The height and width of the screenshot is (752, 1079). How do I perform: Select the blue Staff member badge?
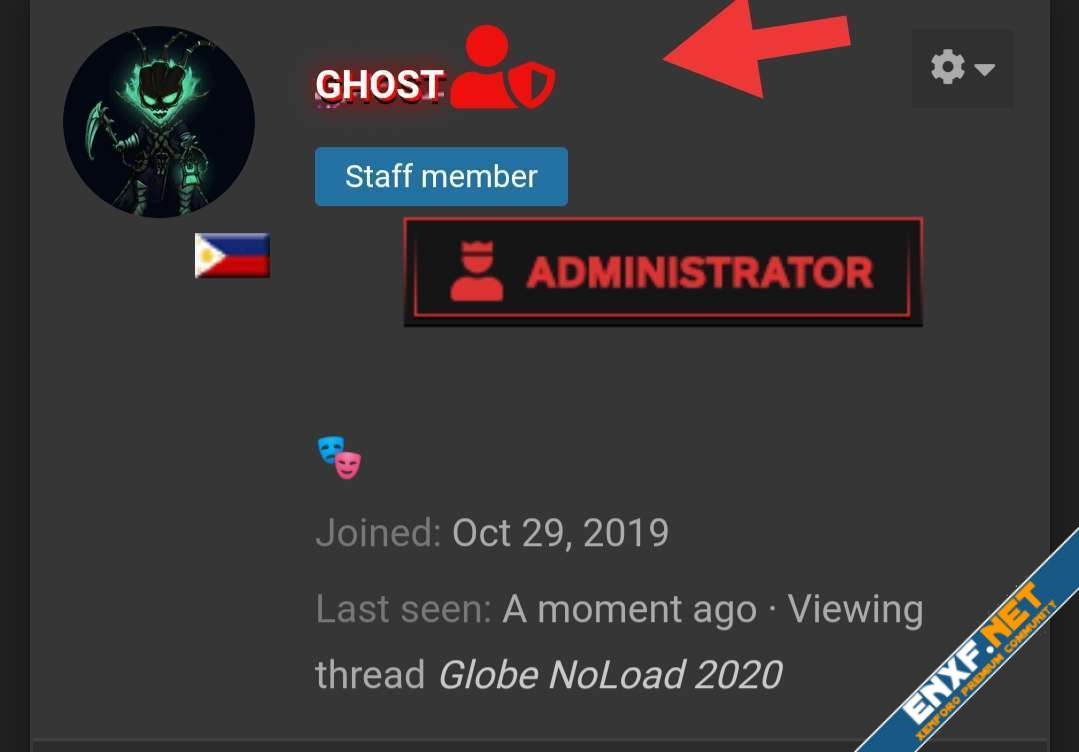tap(441, 177)
